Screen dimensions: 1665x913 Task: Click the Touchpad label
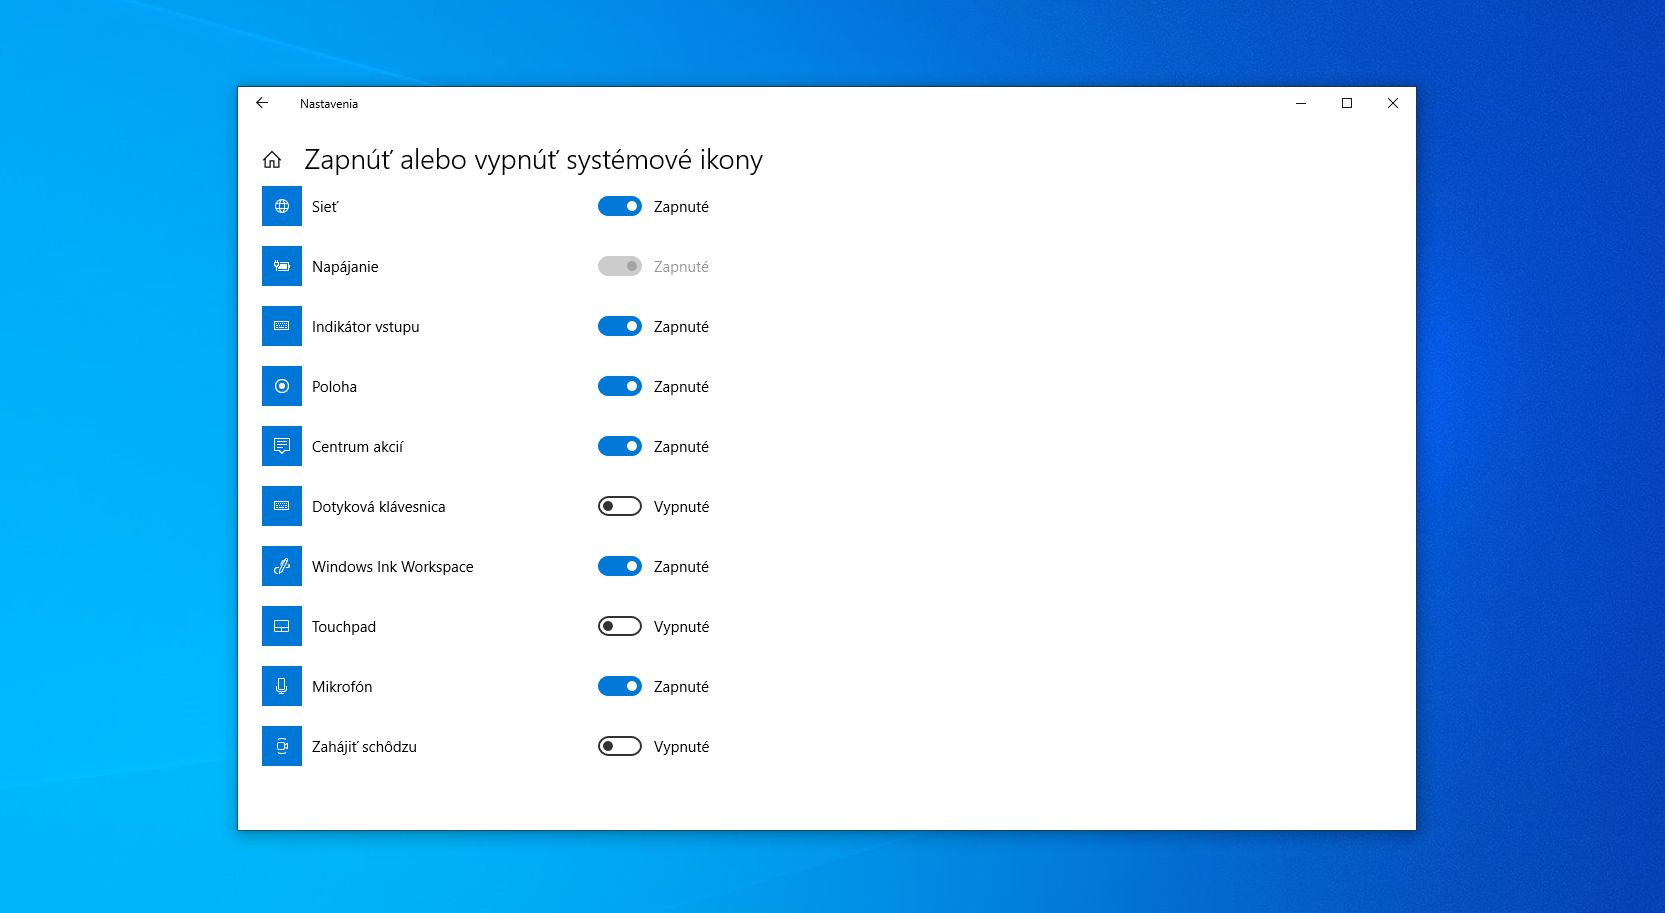tap(344, 627)
